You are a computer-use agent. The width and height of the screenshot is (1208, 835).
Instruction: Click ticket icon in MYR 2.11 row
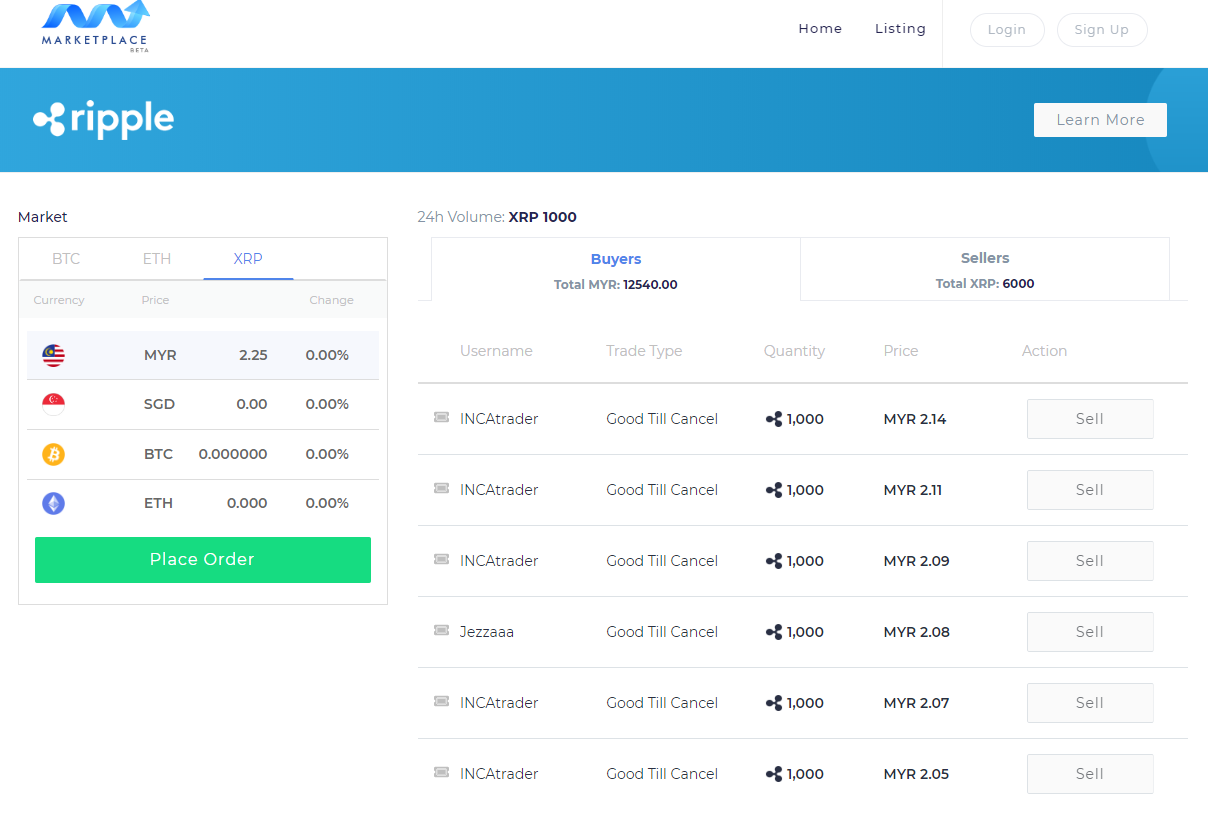[441, 488]
